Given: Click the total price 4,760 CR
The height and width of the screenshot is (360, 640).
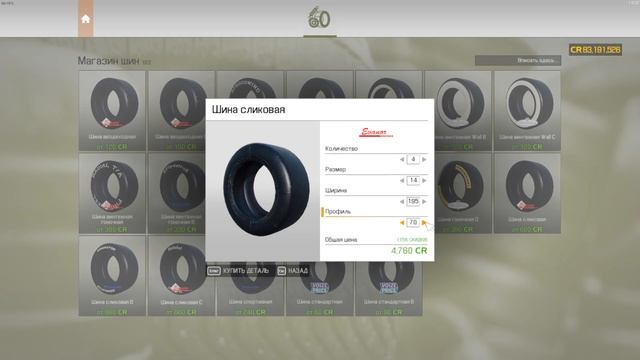Looking at the screenshot, I should tap(409, 251).
